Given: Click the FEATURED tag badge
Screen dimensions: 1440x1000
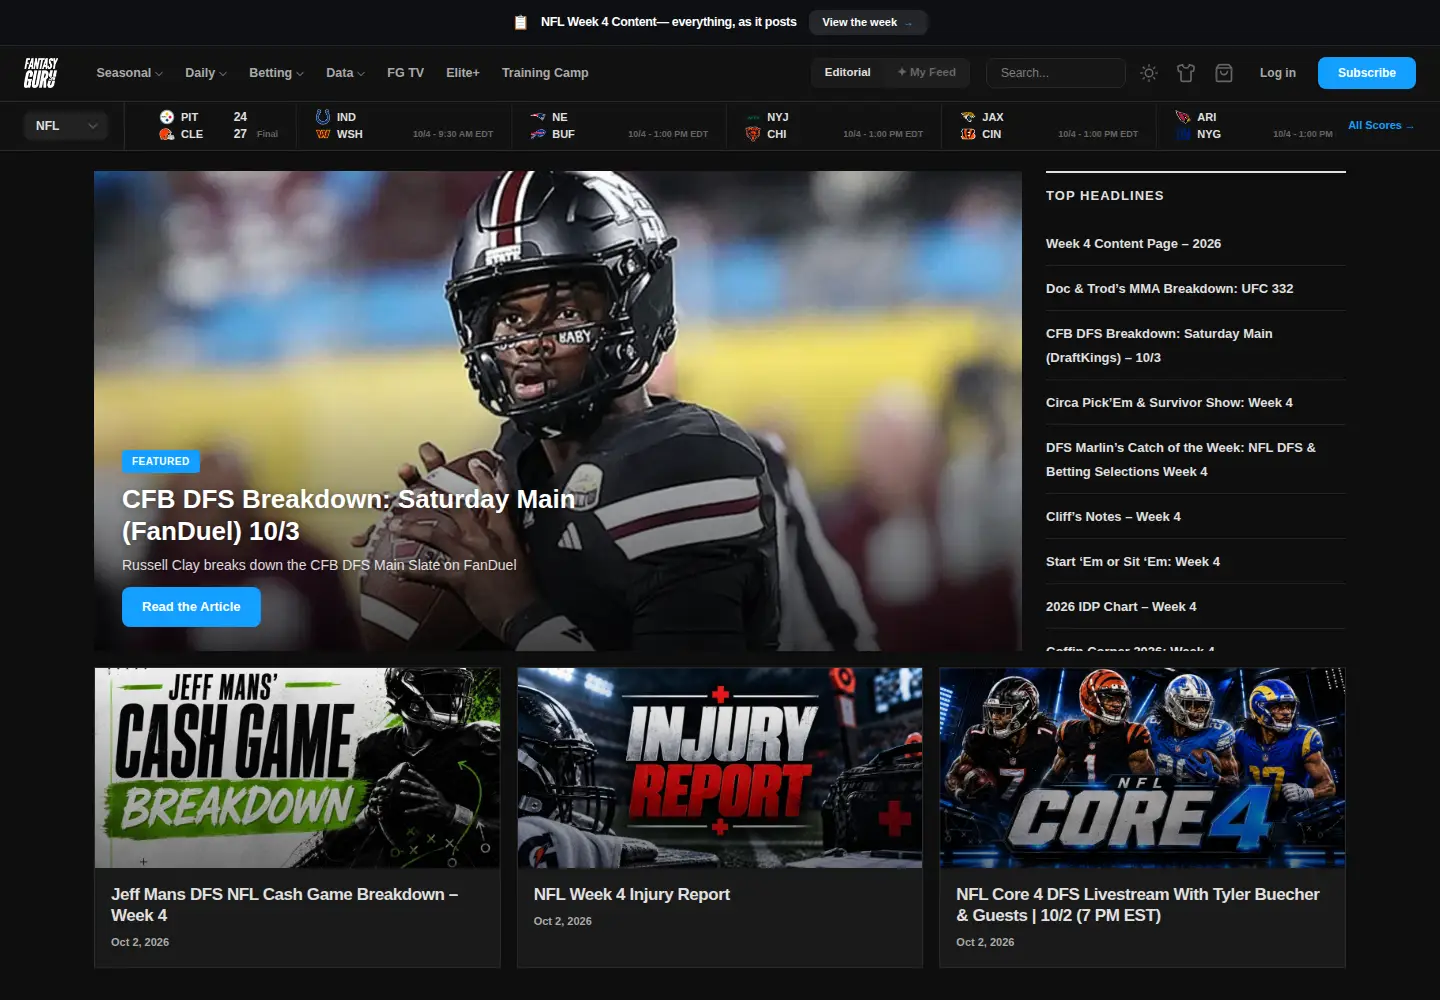Looking at the screenshot, I should (x=161, y=461).
